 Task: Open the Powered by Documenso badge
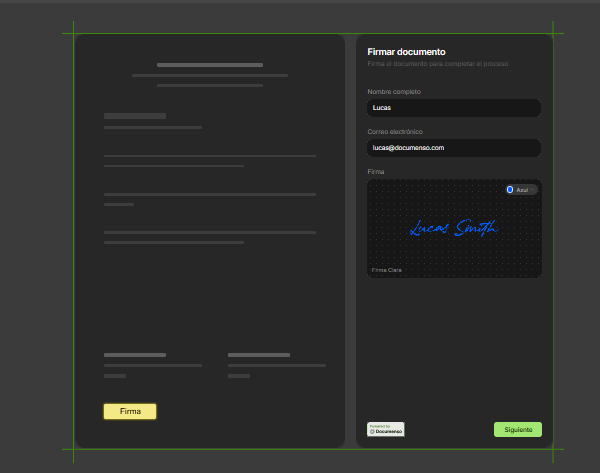click(386, 429)
